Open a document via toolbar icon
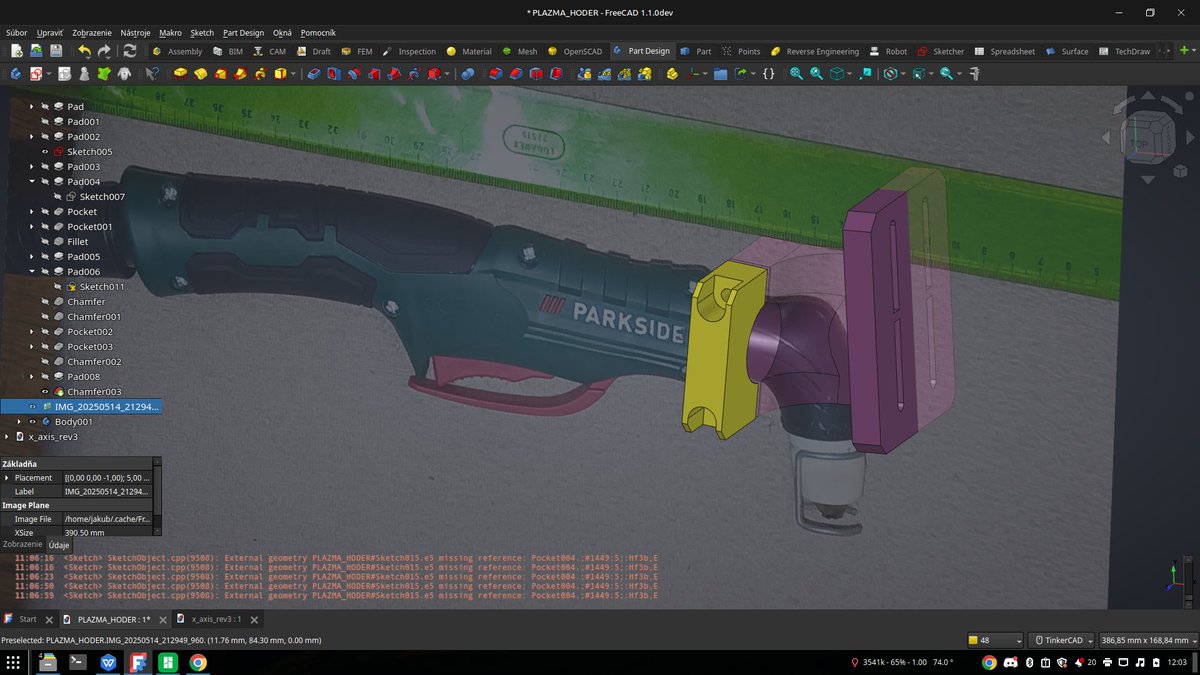 (x=36, y=51)
